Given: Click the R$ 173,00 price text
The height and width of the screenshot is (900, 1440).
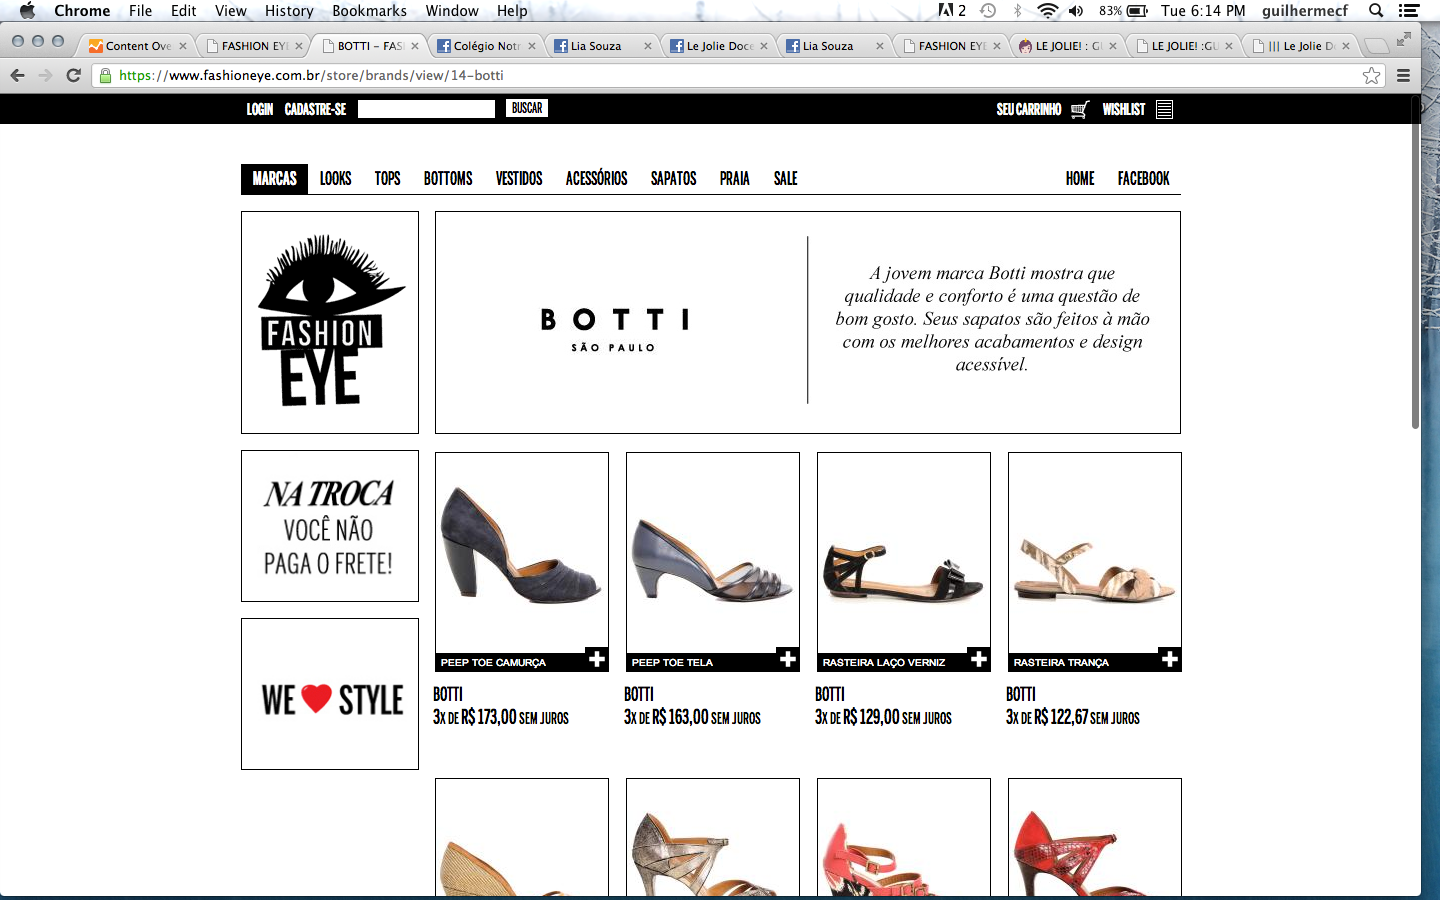Looking at the screenshot, I should pos(489,717).
